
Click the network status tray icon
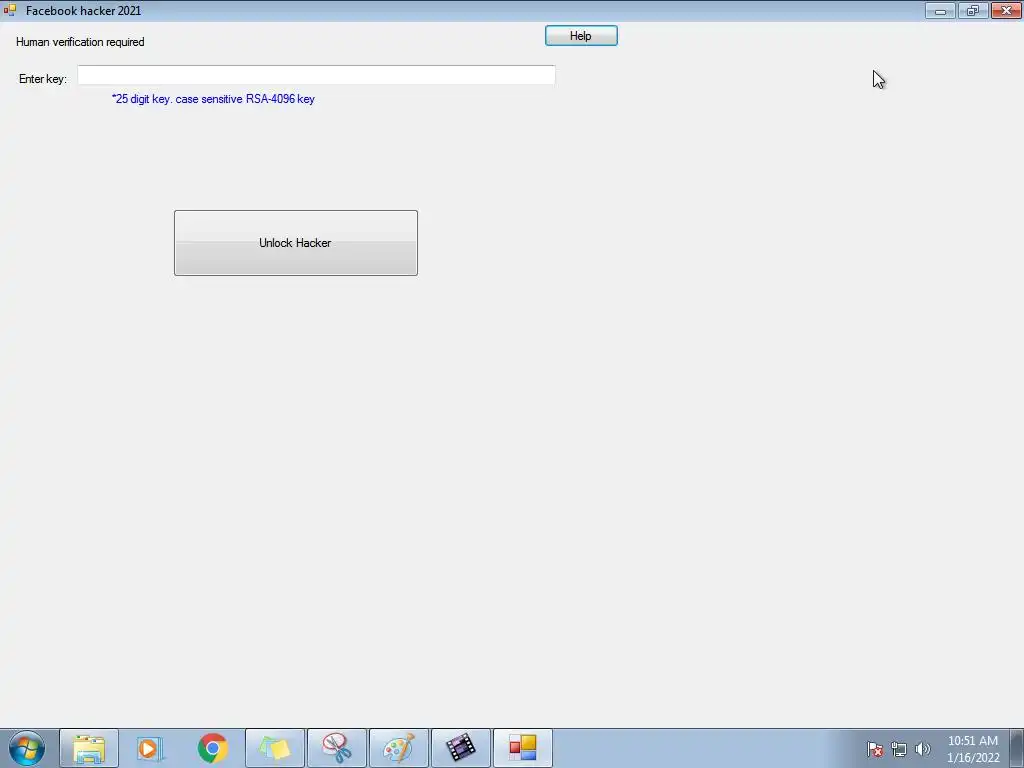899,749
